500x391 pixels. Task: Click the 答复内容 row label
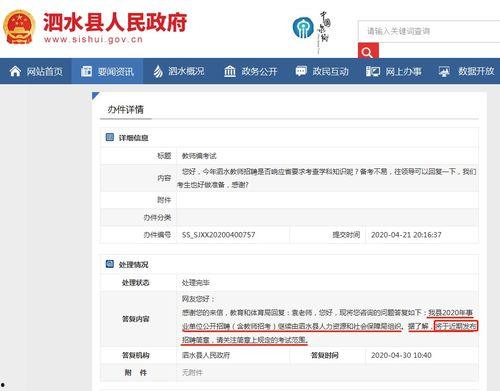pos(135,319)
